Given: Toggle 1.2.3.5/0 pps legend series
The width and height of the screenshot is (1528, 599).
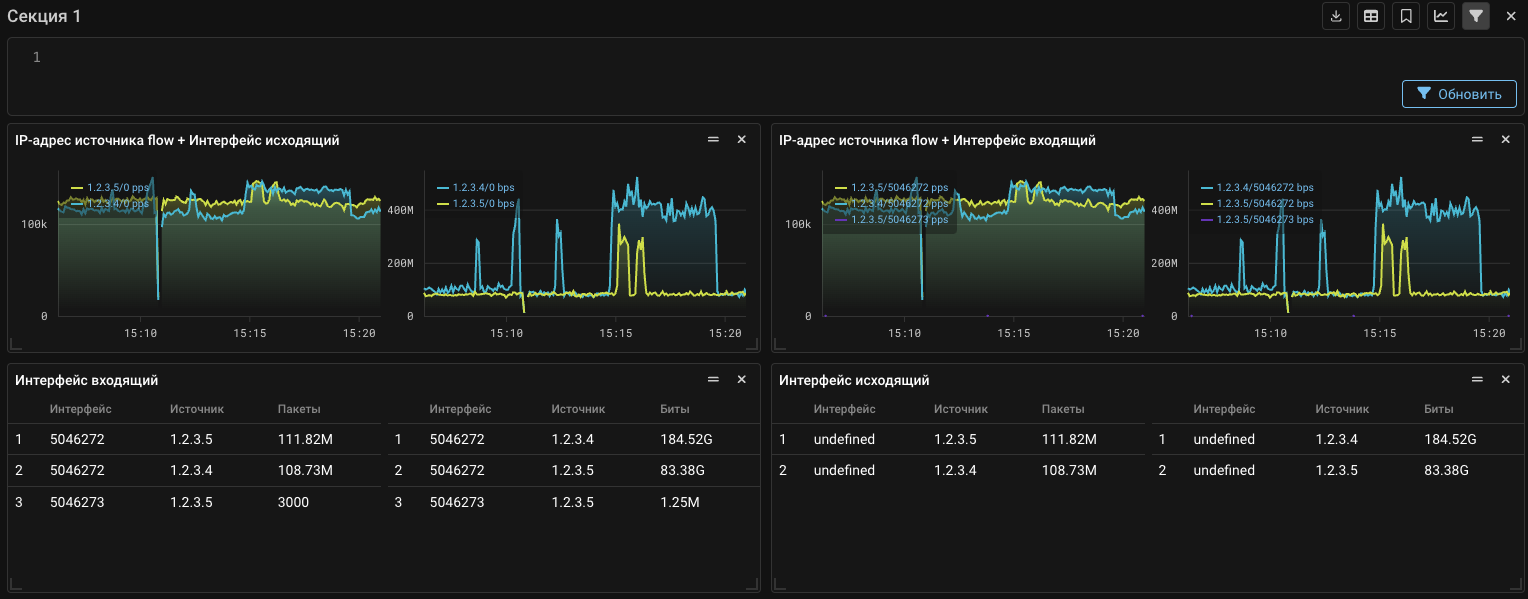Looking at the screenshot, I should point(117,188).
